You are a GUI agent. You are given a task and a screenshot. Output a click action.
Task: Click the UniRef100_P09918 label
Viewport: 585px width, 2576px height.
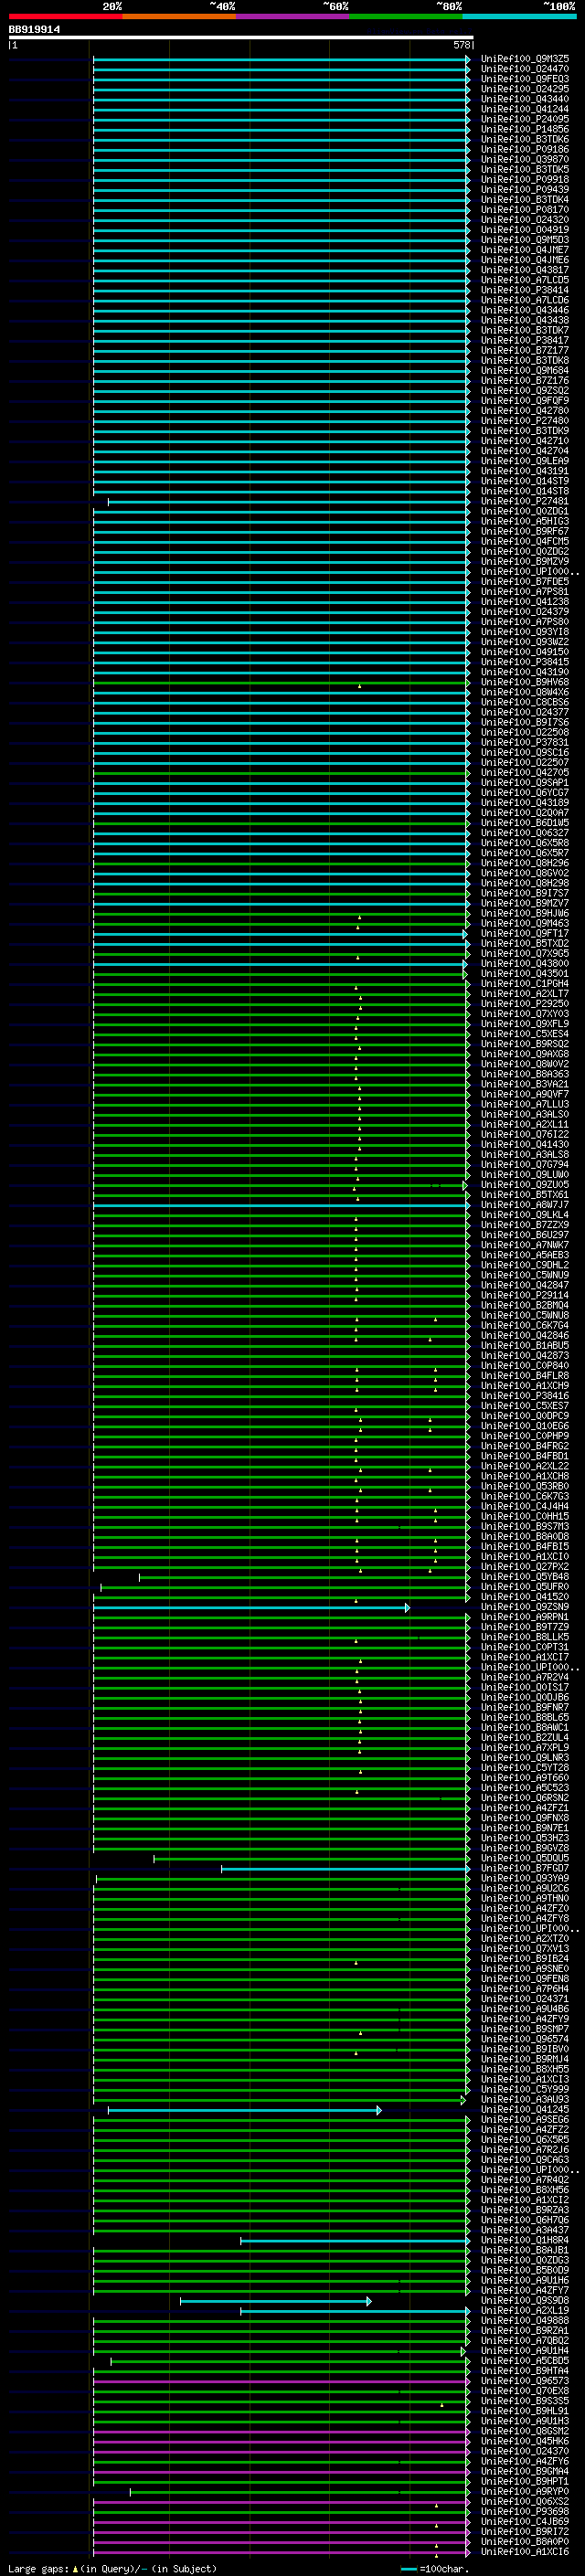click(x=525, y=180)
